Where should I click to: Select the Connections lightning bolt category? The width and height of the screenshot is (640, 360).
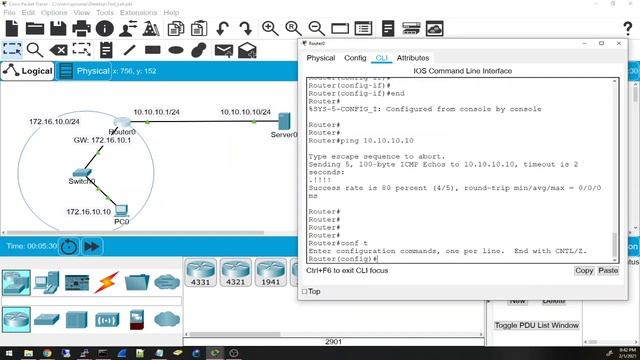pos(107,282)
